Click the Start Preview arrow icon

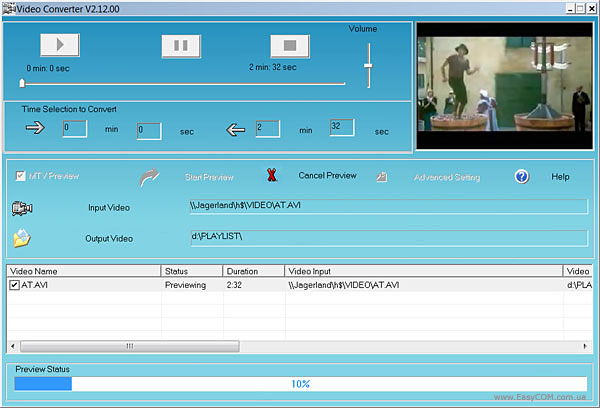149,176
